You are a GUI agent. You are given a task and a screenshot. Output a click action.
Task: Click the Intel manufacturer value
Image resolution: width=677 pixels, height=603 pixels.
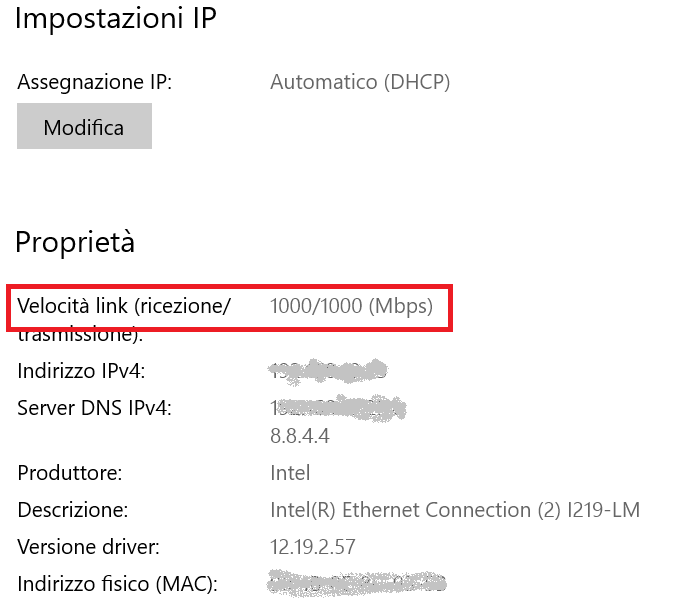pos(290,473)
